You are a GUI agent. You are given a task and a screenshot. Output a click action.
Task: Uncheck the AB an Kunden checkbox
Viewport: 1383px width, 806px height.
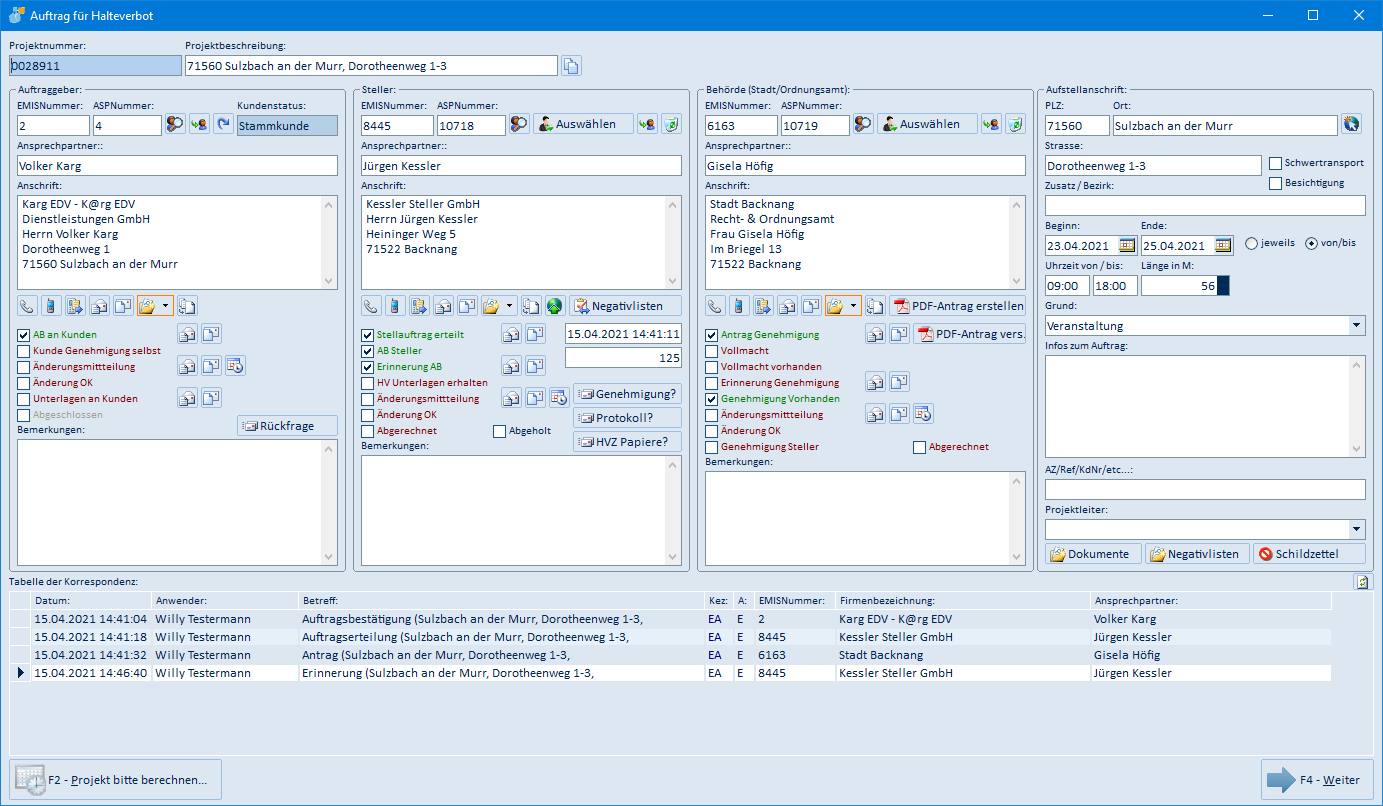click(25, 335)
